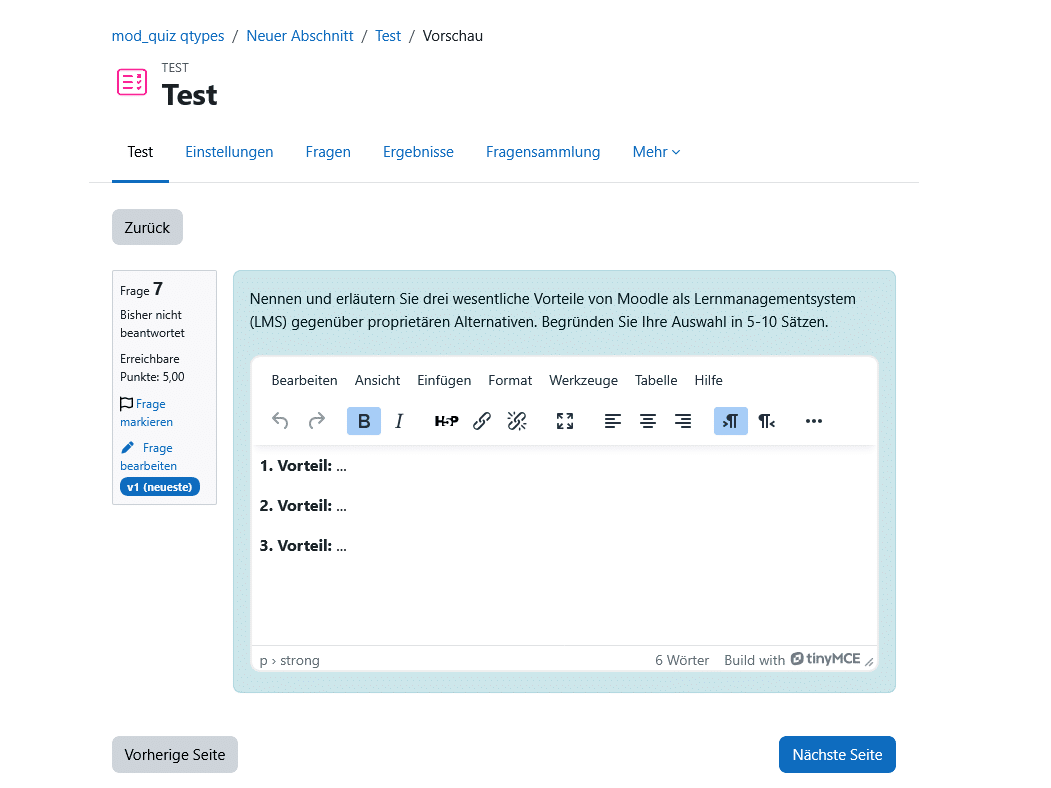Open Neuer Abschnitt breadcrumb link
Screen dimensions: 1051x788
pos(300,36)
